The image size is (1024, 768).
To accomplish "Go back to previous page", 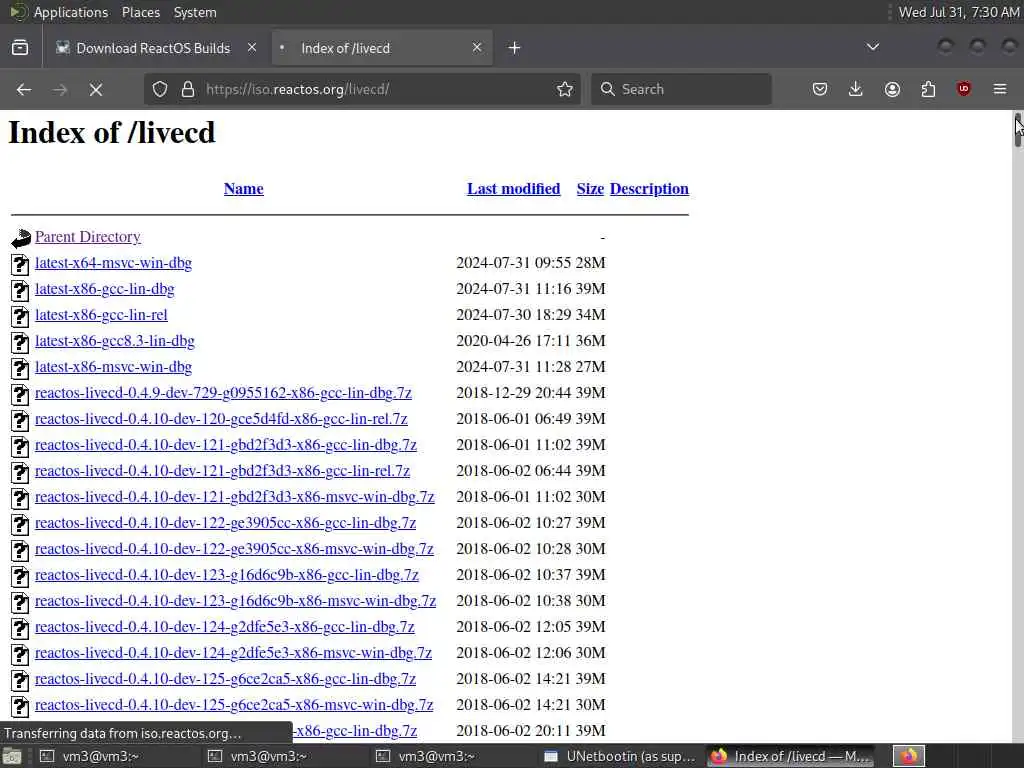I will pyautogui.click(x=24, y=89).
